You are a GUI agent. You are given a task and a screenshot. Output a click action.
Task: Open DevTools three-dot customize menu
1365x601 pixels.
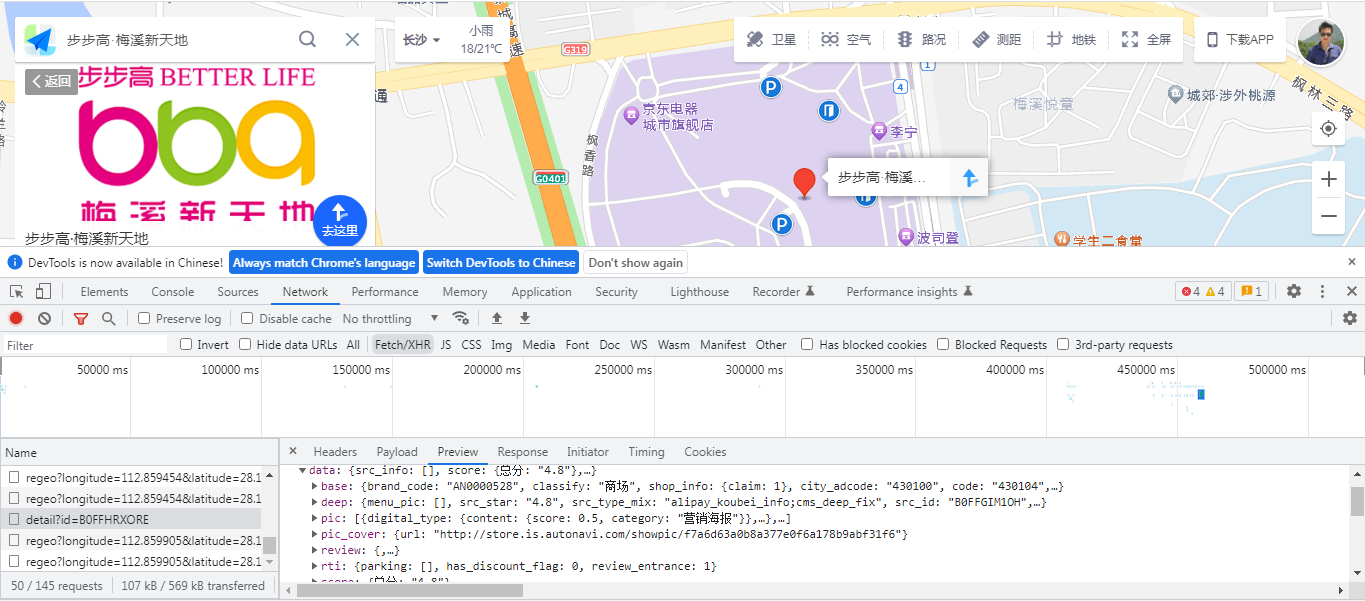[1322, 292]
